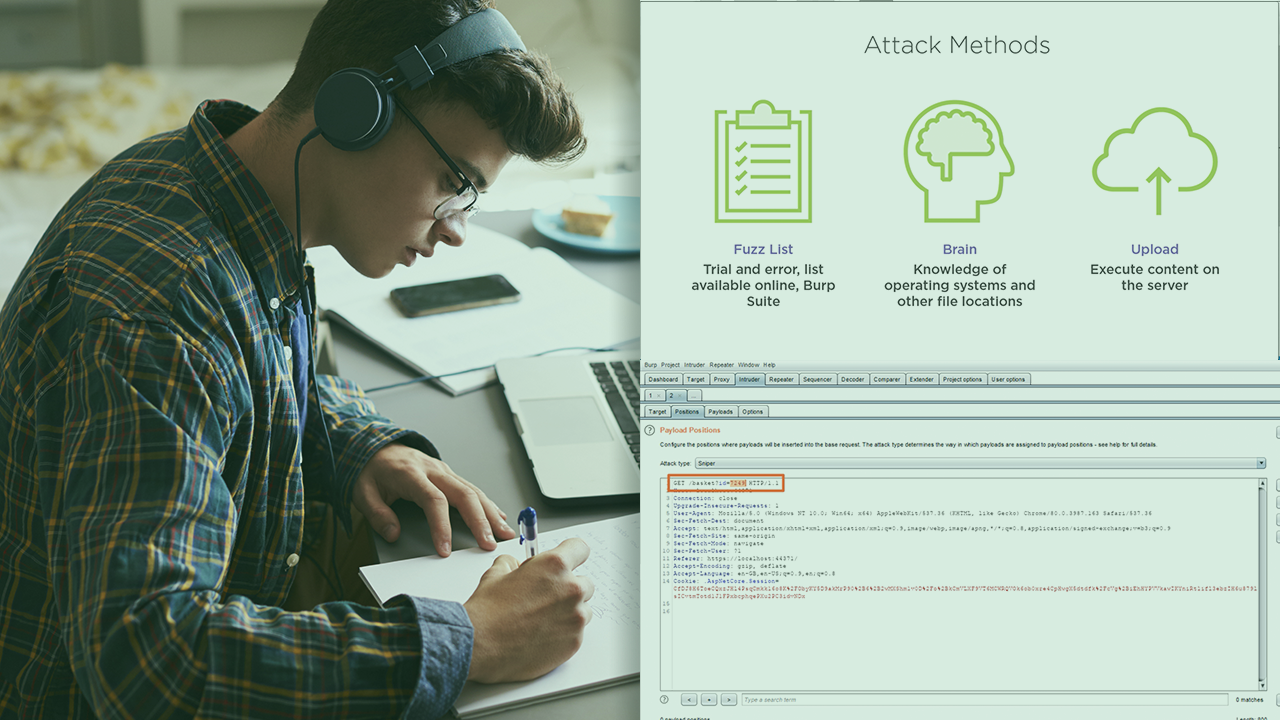Select the Positions sub-tab
1280x720 pixels.
click(x=687, y=411)
